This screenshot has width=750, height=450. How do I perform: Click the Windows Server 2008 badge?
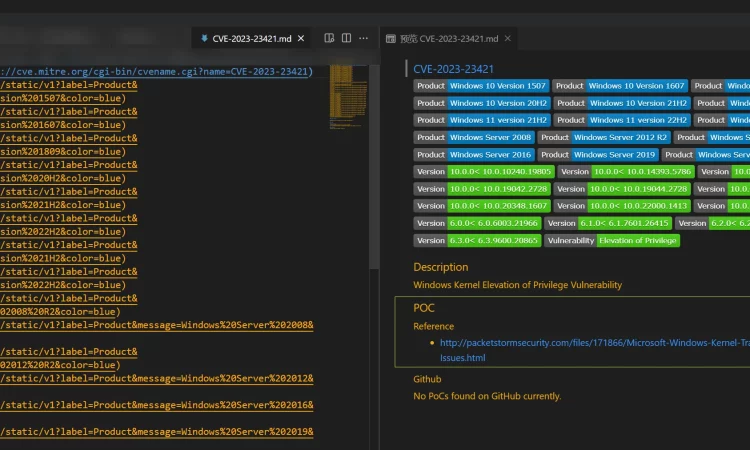474,137
